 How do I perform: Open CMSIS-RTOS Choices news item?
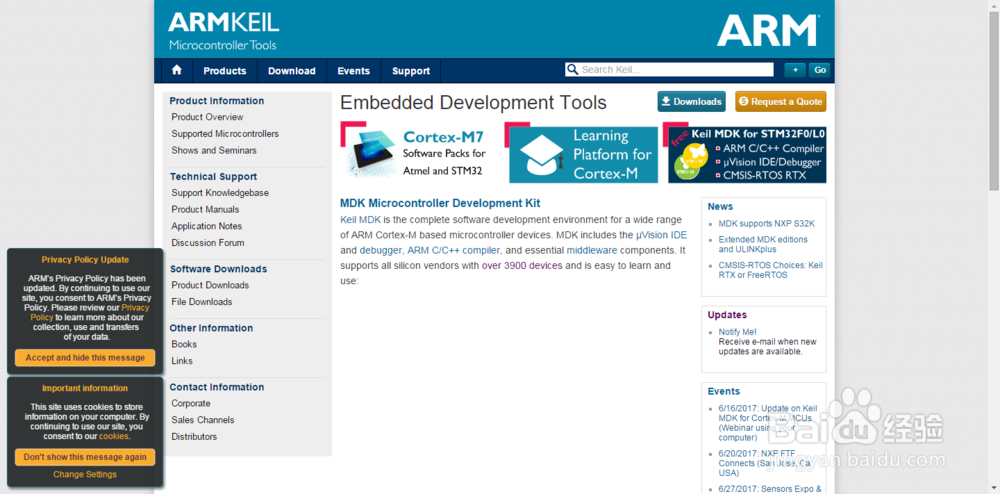coord(770,270)
